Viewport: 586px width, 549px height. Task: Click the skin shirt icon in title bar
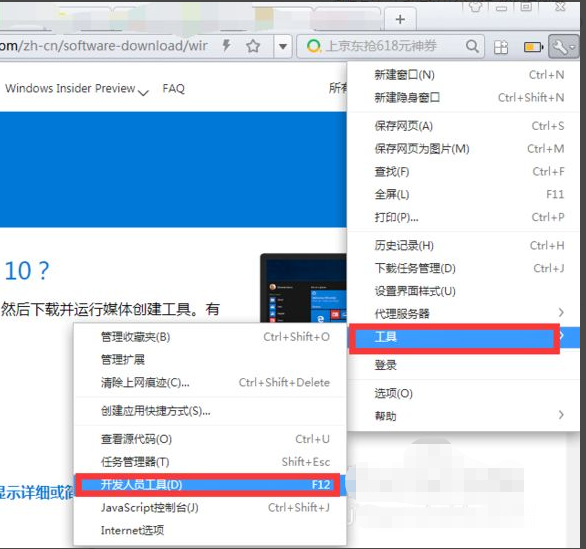[x=475, y=6]
